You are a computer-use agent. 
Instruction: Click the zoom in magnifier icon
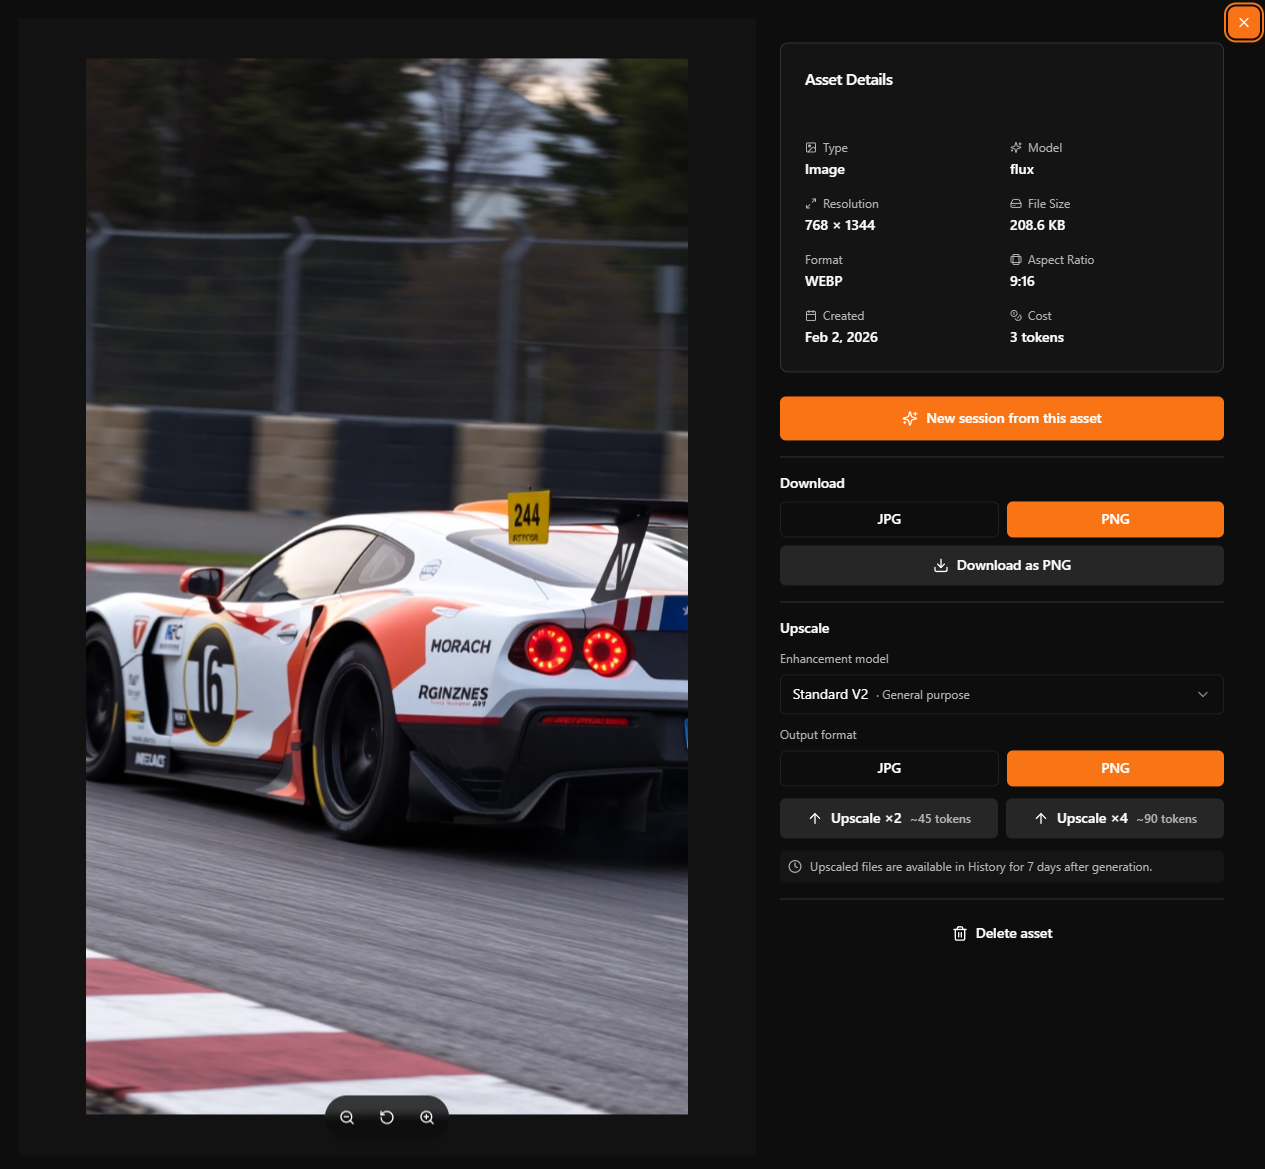(427, 1118)
